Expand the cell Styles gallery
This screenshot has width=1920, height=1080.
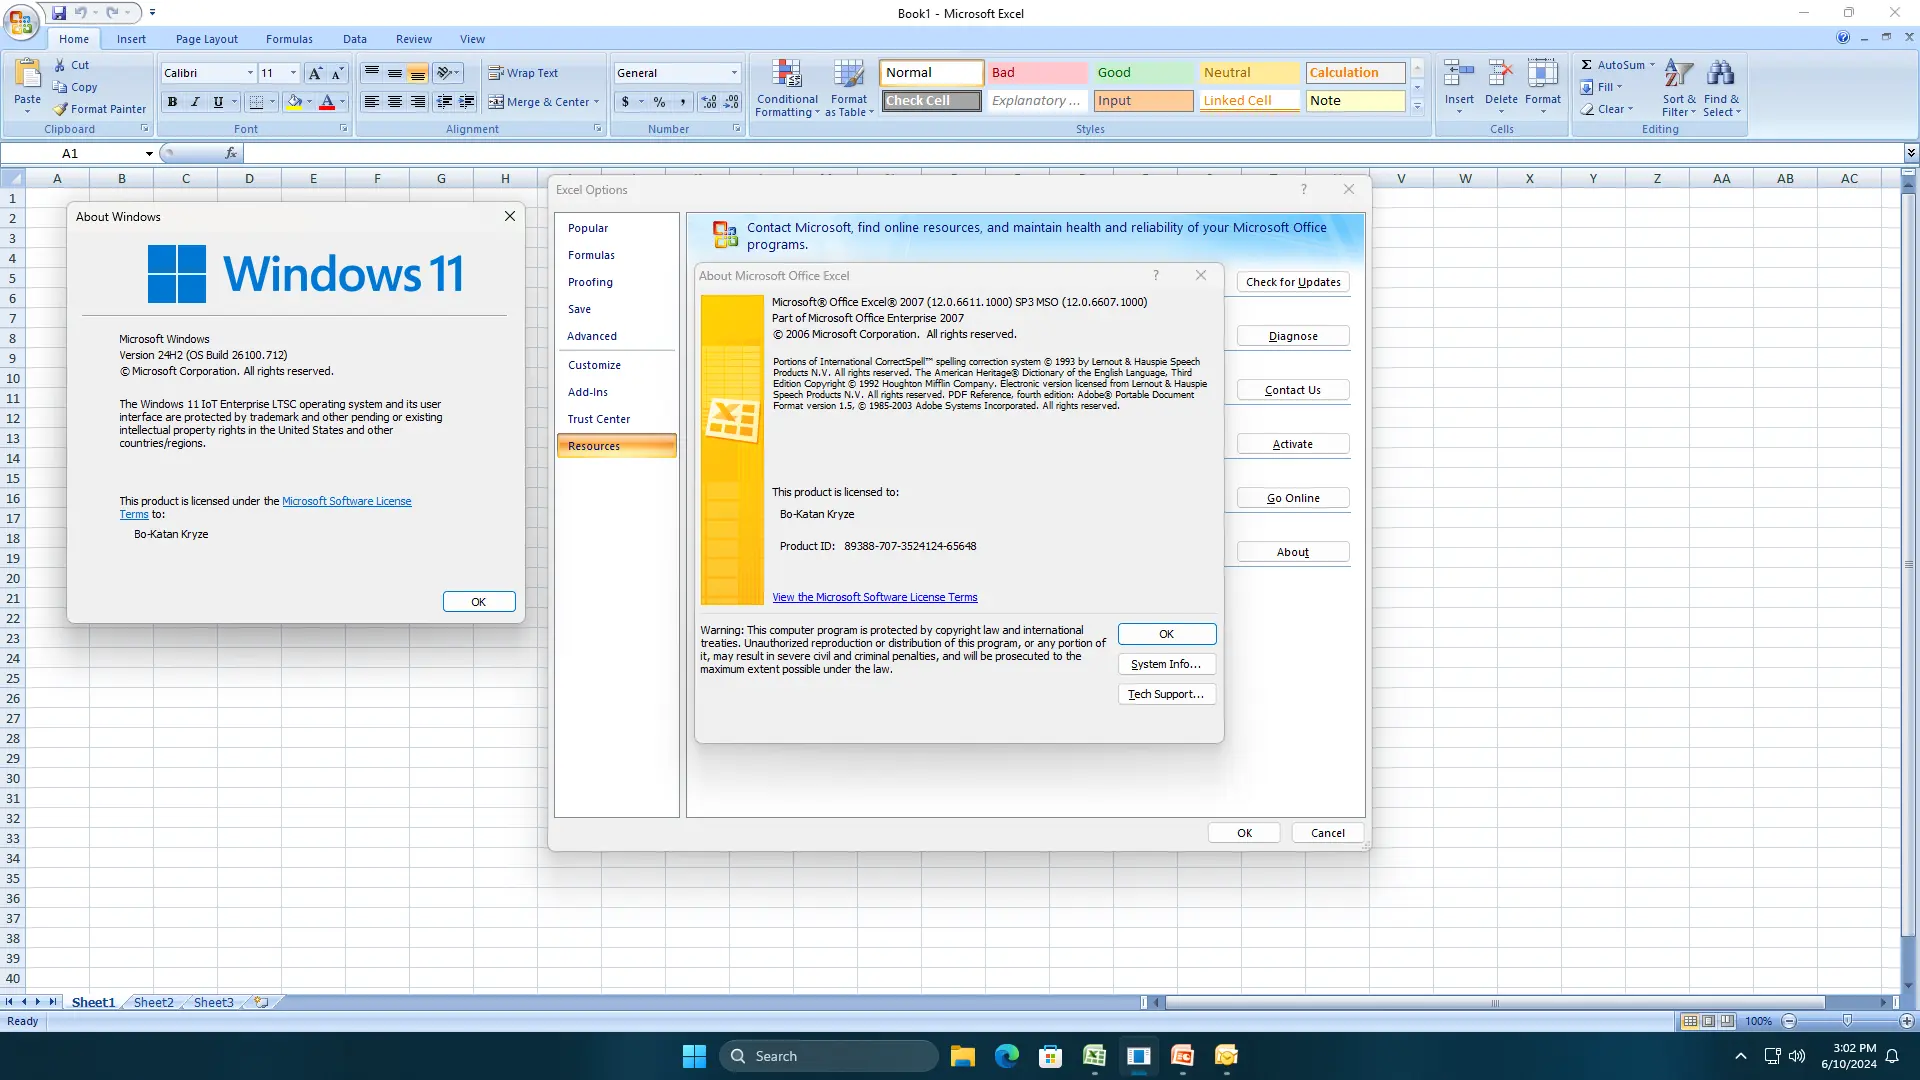pyautogui.click(x=1417, y=106)
